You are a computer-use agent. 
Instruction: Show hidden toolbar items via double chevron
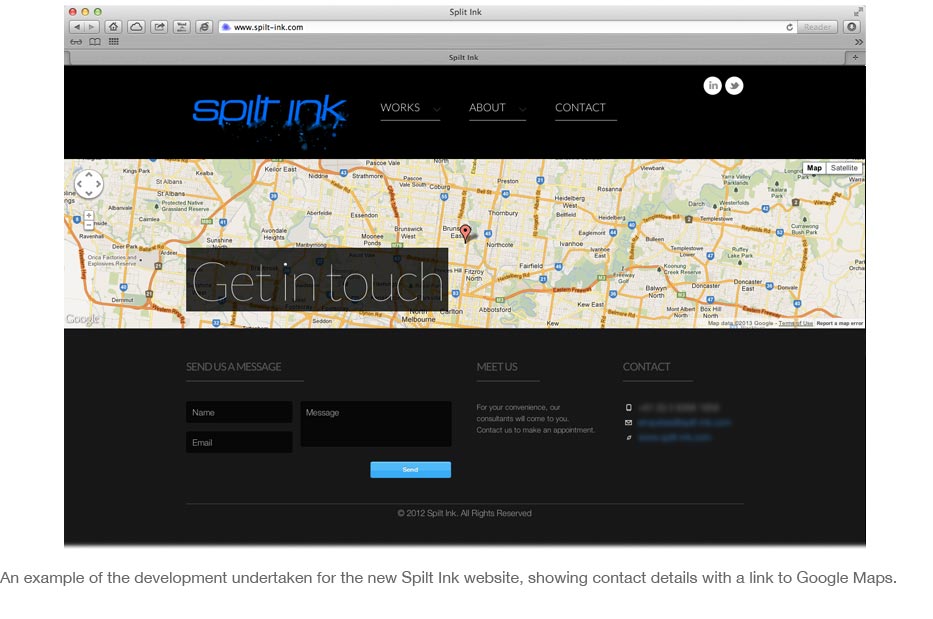(858, 42)
